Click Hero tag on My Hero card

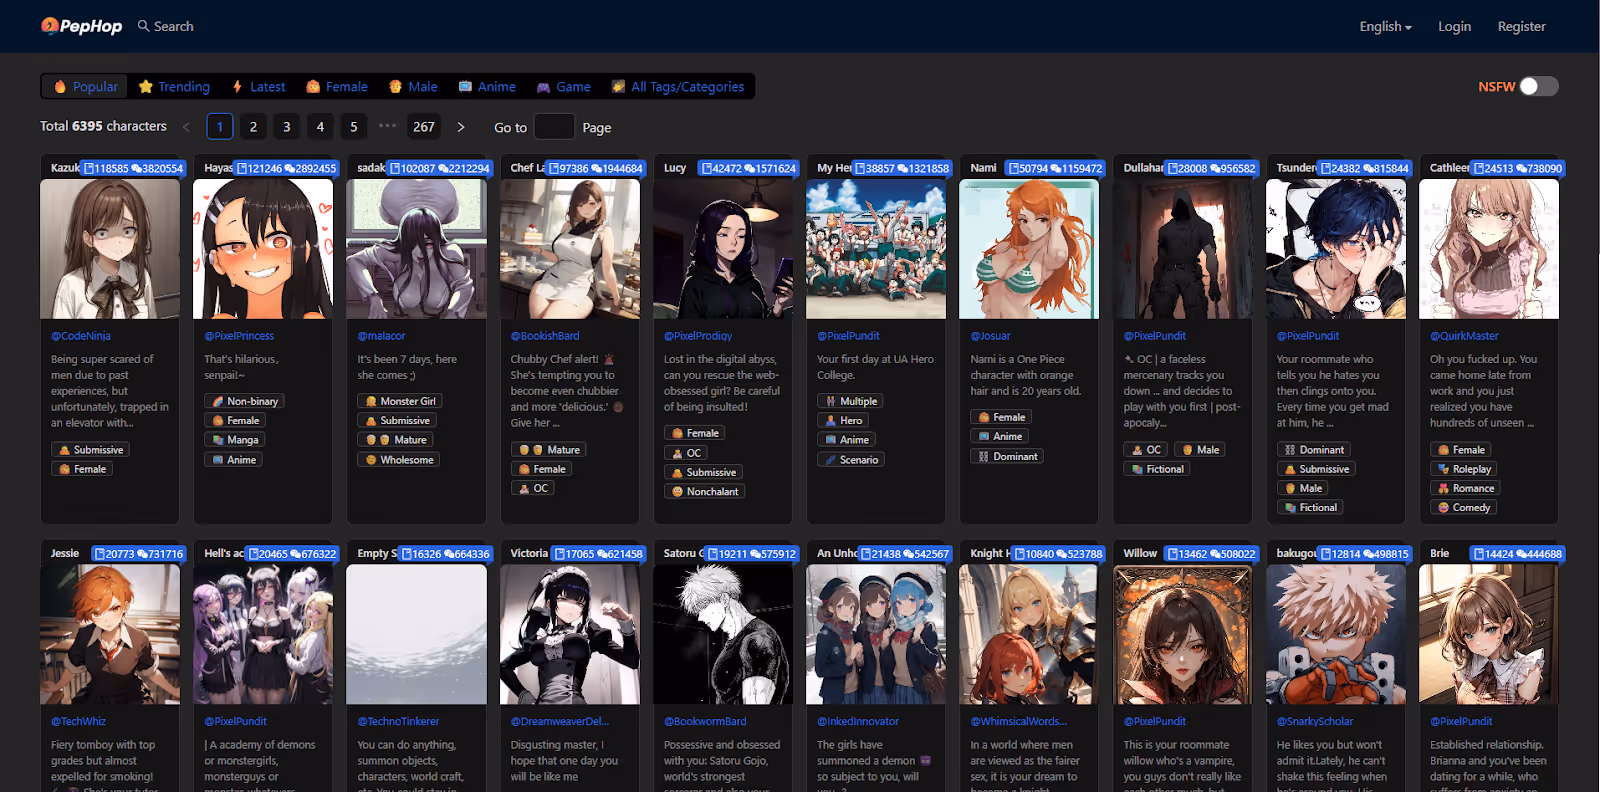pos(843,421)
